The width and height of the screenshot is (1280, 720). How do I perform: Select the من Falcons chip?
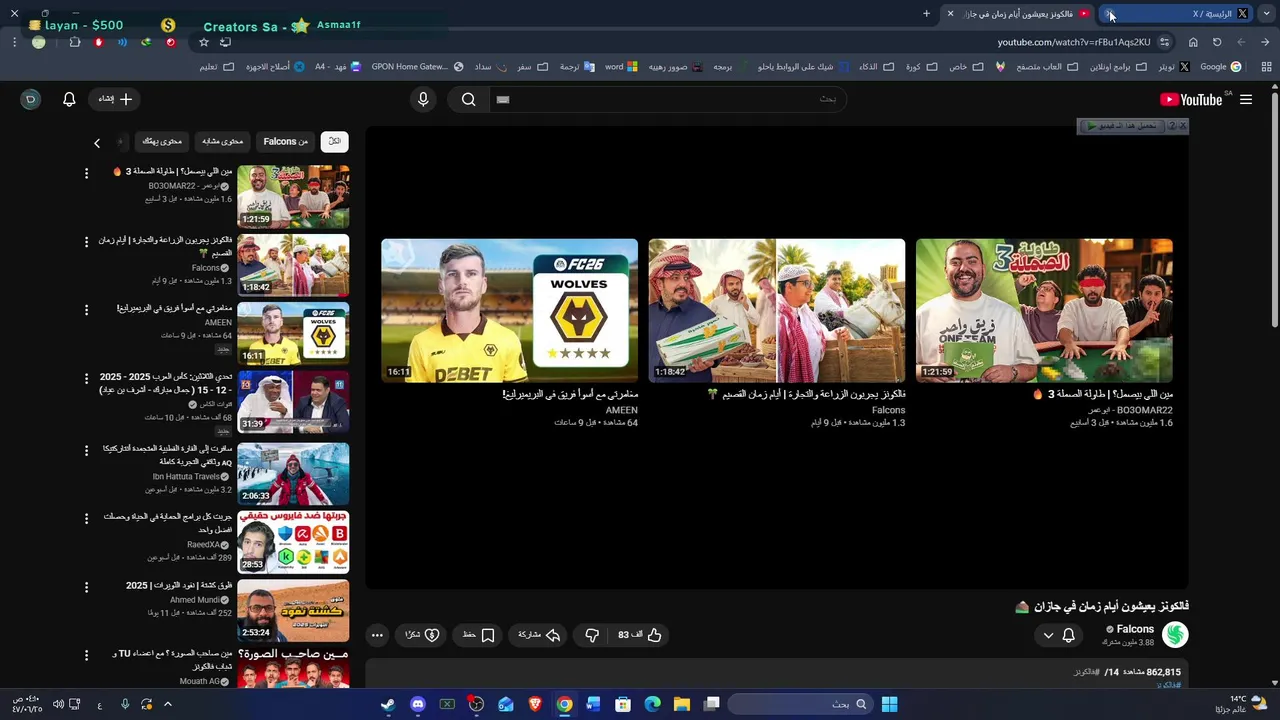point(285,141)
